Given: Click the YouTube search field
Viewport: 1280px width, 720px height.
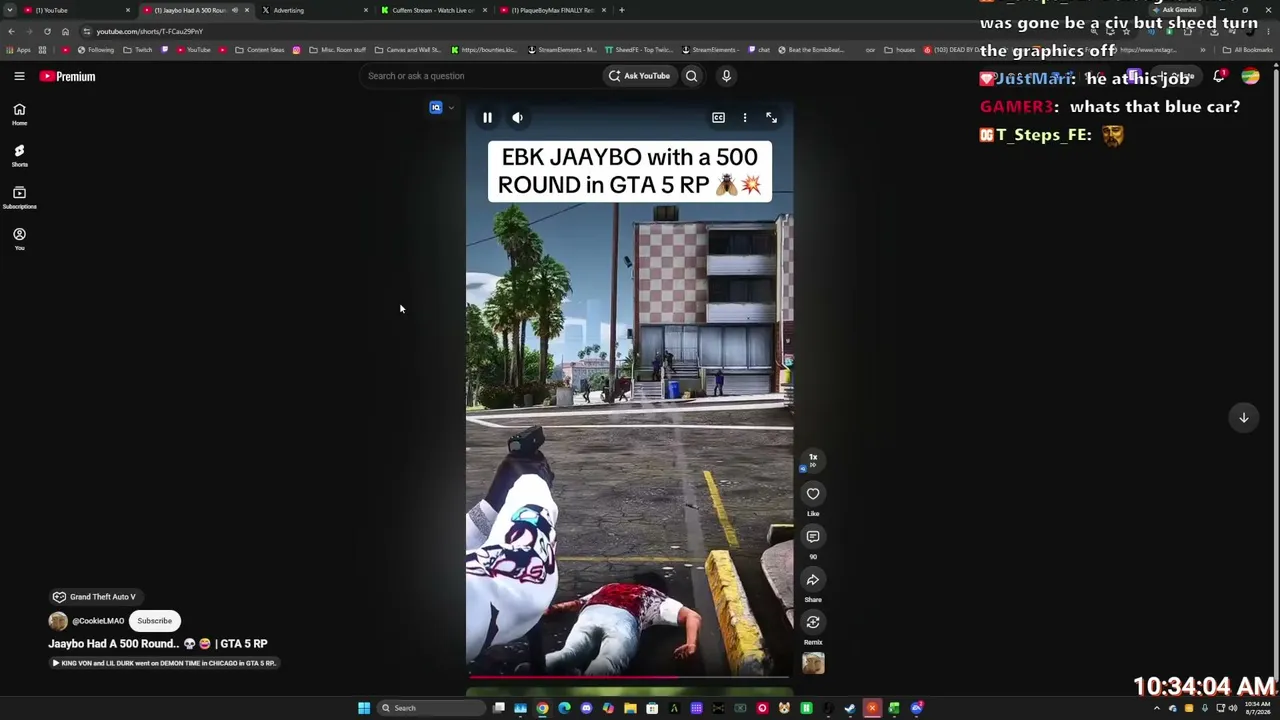Looking at the screenshot, I should click(480, 76).
